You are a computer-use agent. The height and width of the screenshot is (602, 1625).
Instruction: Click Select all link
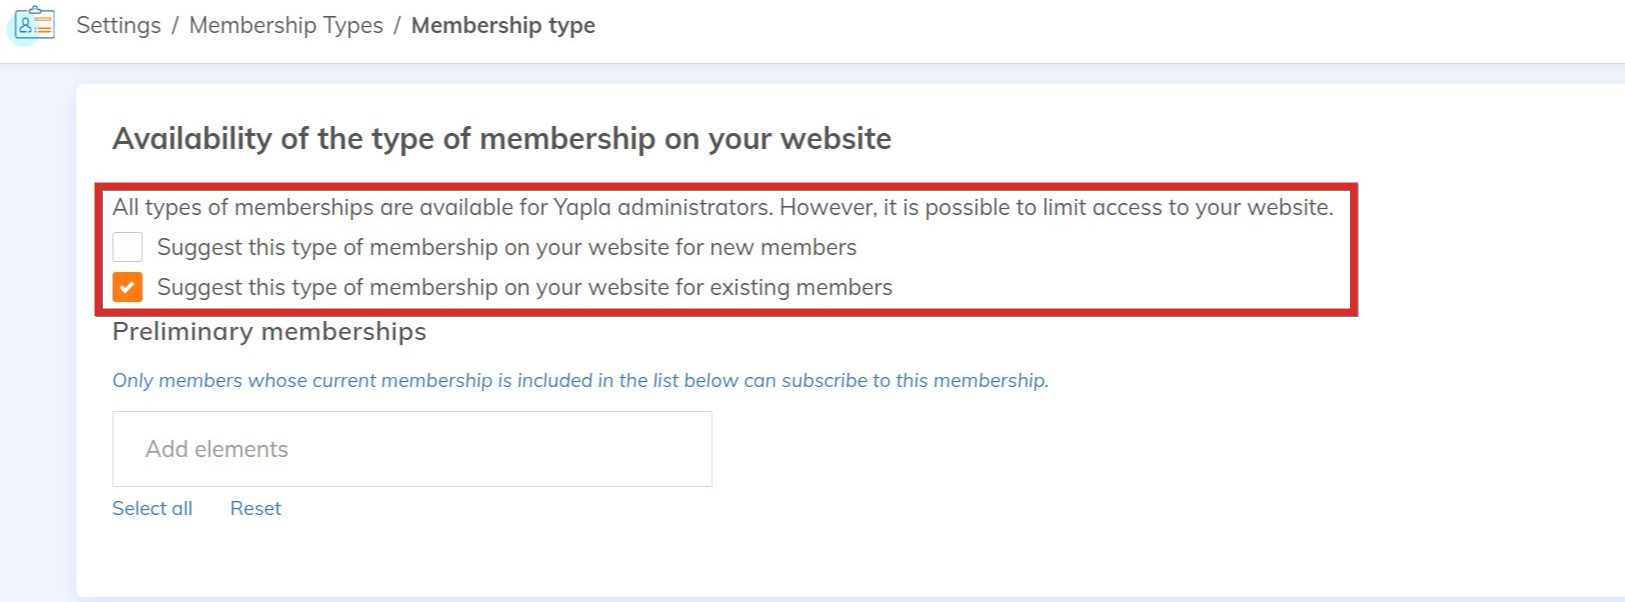pos(152,508)
